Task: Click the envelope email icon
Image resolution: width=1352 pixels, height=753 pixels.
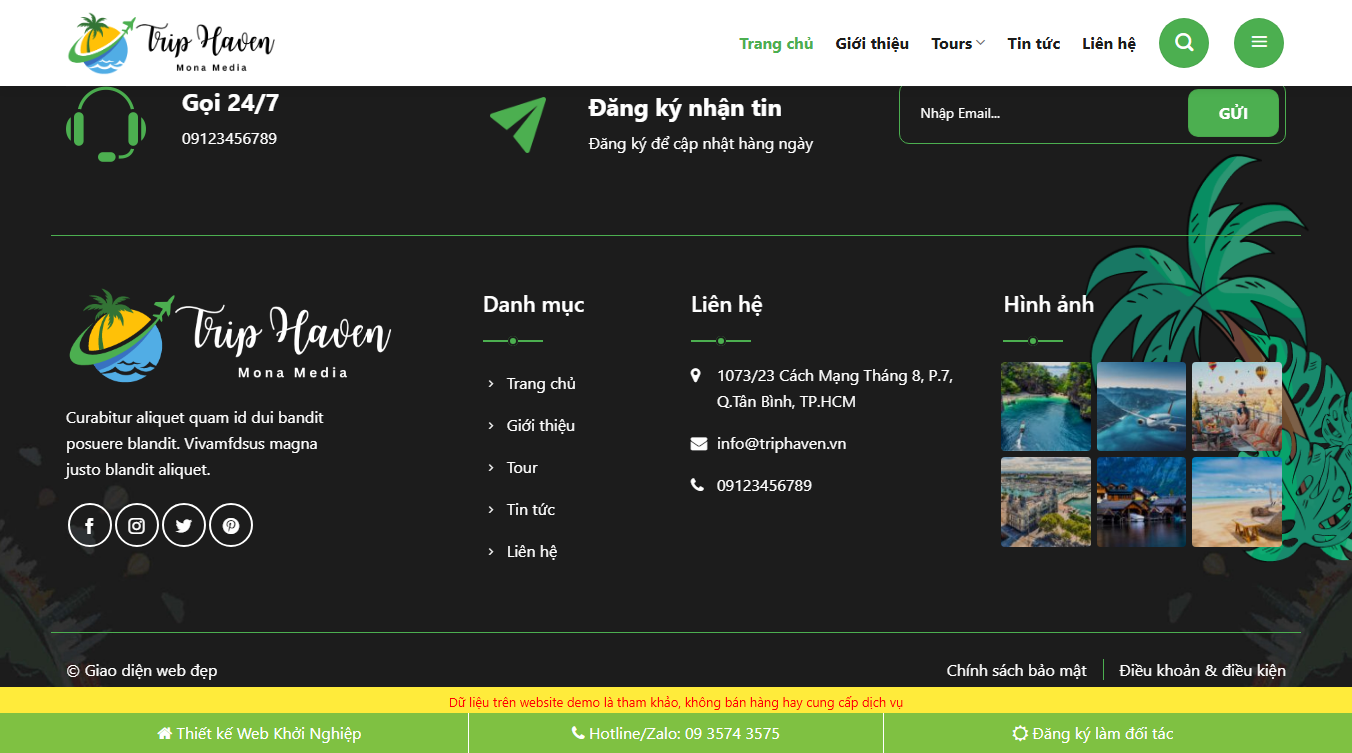Action: click(x=699, y=444)
